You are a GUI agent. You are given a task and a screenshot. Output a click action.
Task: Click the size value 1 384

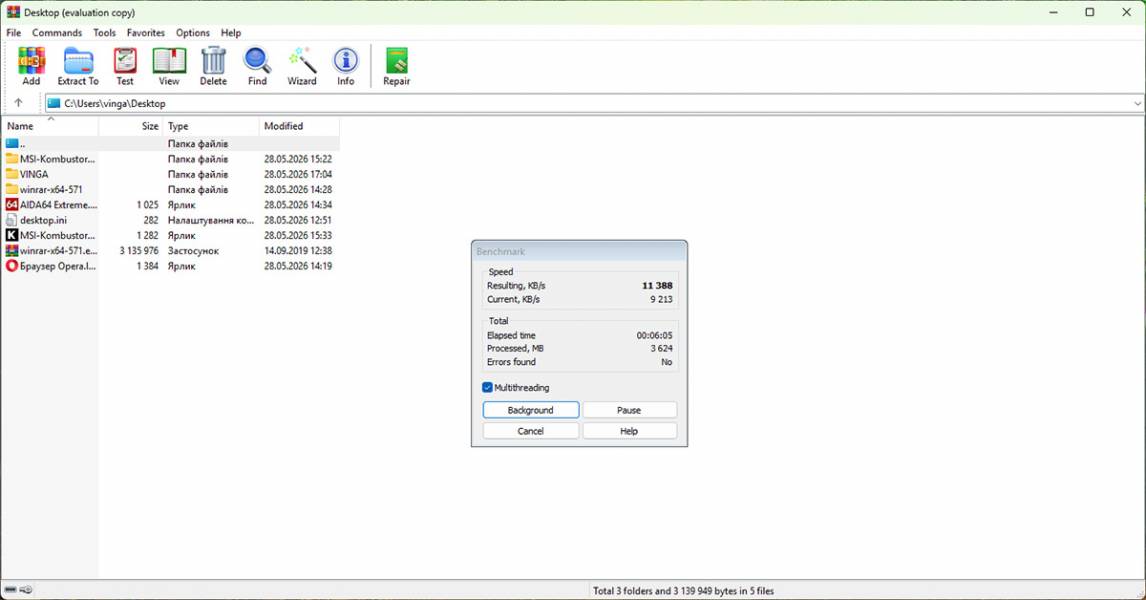[x=148, y=266]
